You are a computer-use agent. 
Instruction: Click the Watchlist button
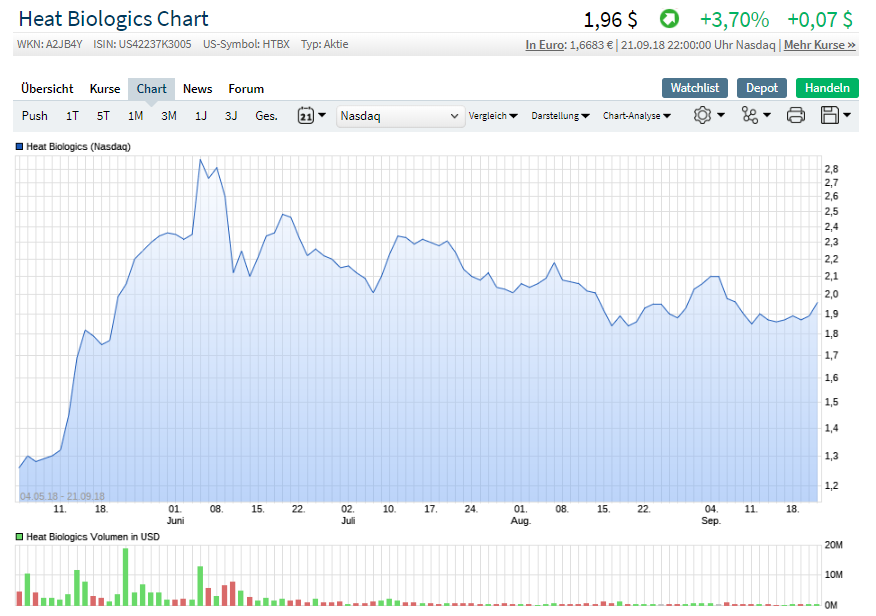coord(694,88)
